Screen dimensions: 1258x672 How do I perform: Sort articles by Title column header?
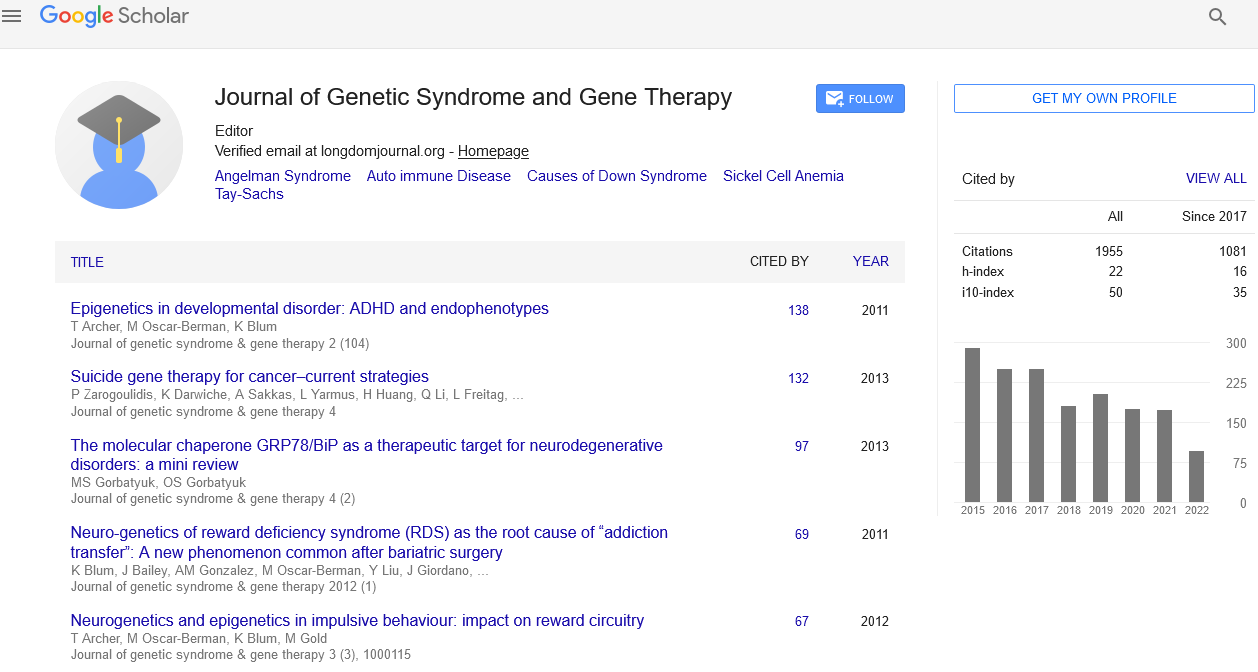pyautogui.click(x=87, y=262)
